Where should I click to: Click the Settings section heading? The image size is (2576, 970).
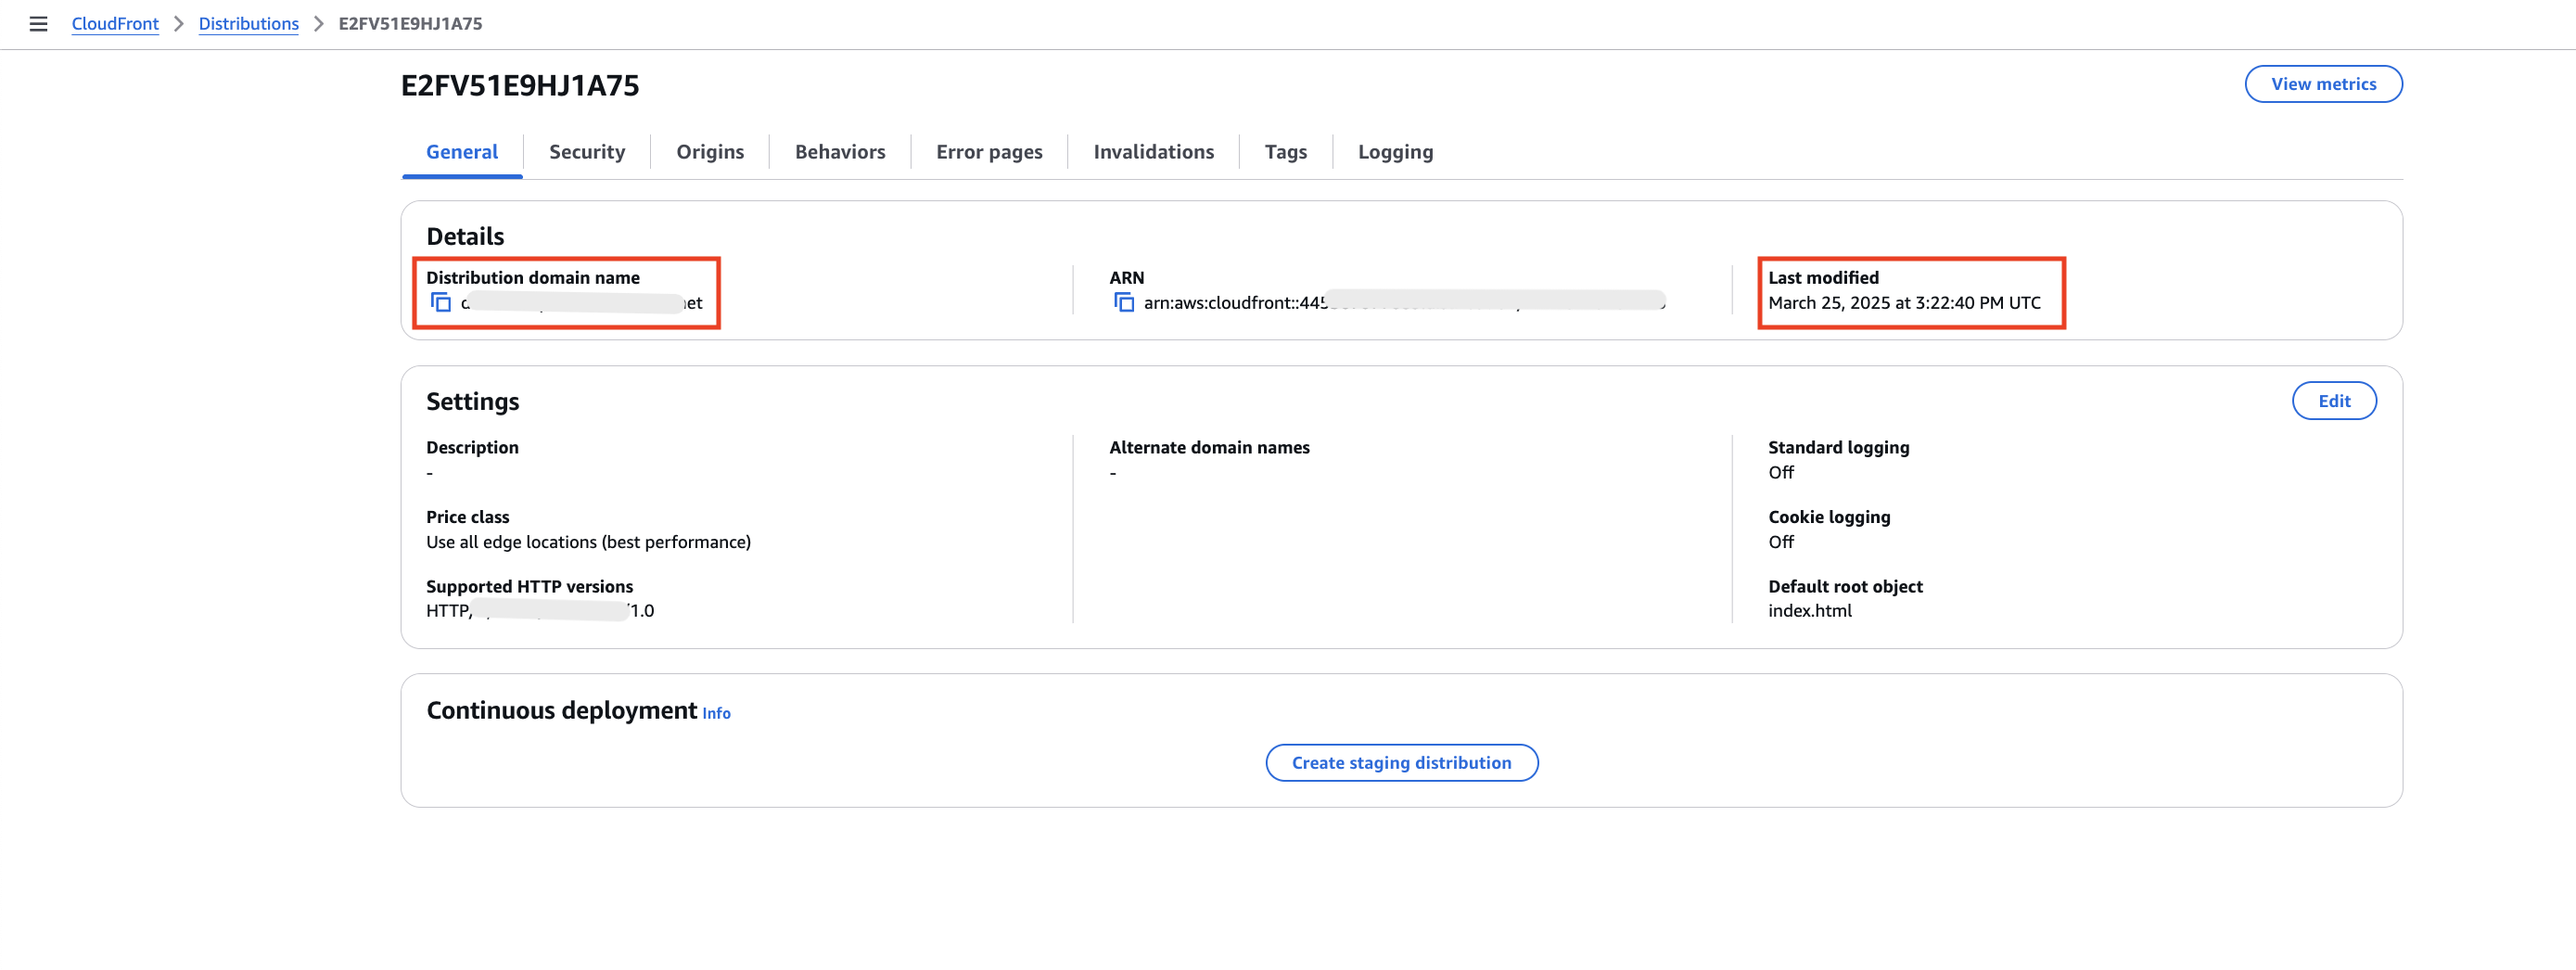pyautogui.click(x=472, y=402)
